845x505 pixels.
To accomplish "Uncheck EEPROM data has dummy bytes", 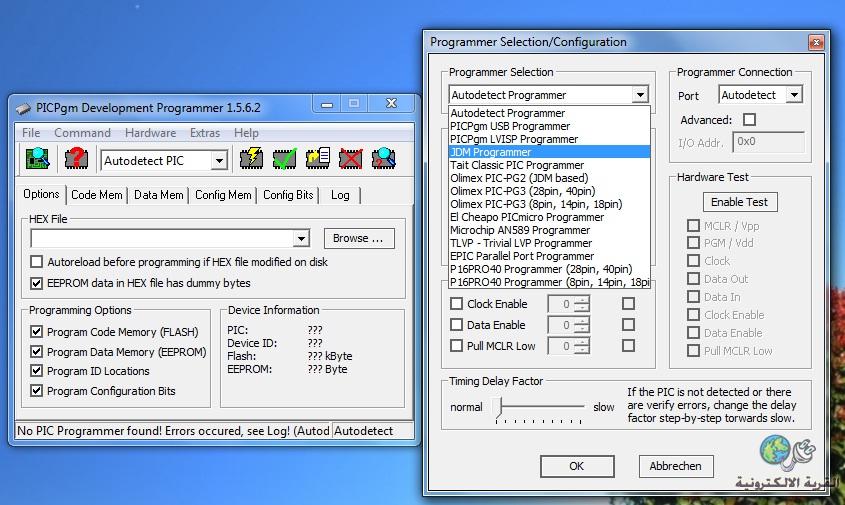I will click(x=36, y=283).
